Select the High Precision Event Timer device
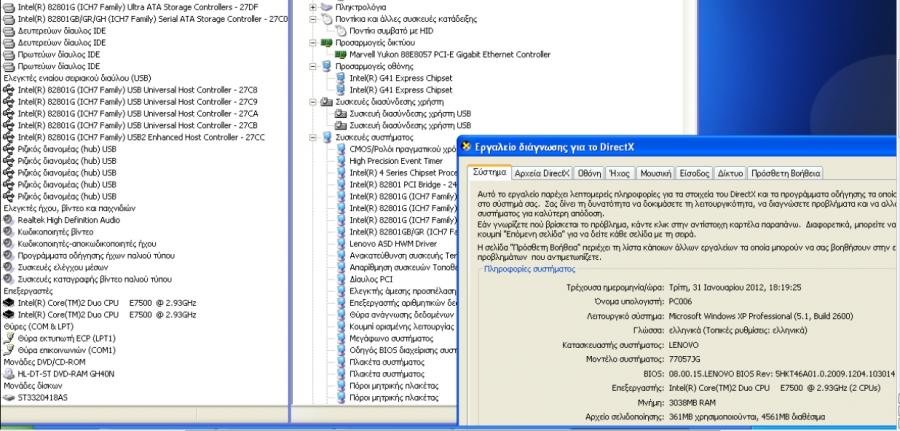 [395, 160]
